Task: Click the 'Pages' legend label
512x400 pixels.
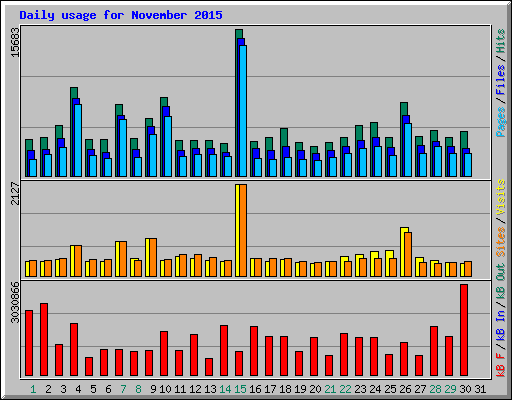Action: [x=500, y=122]
